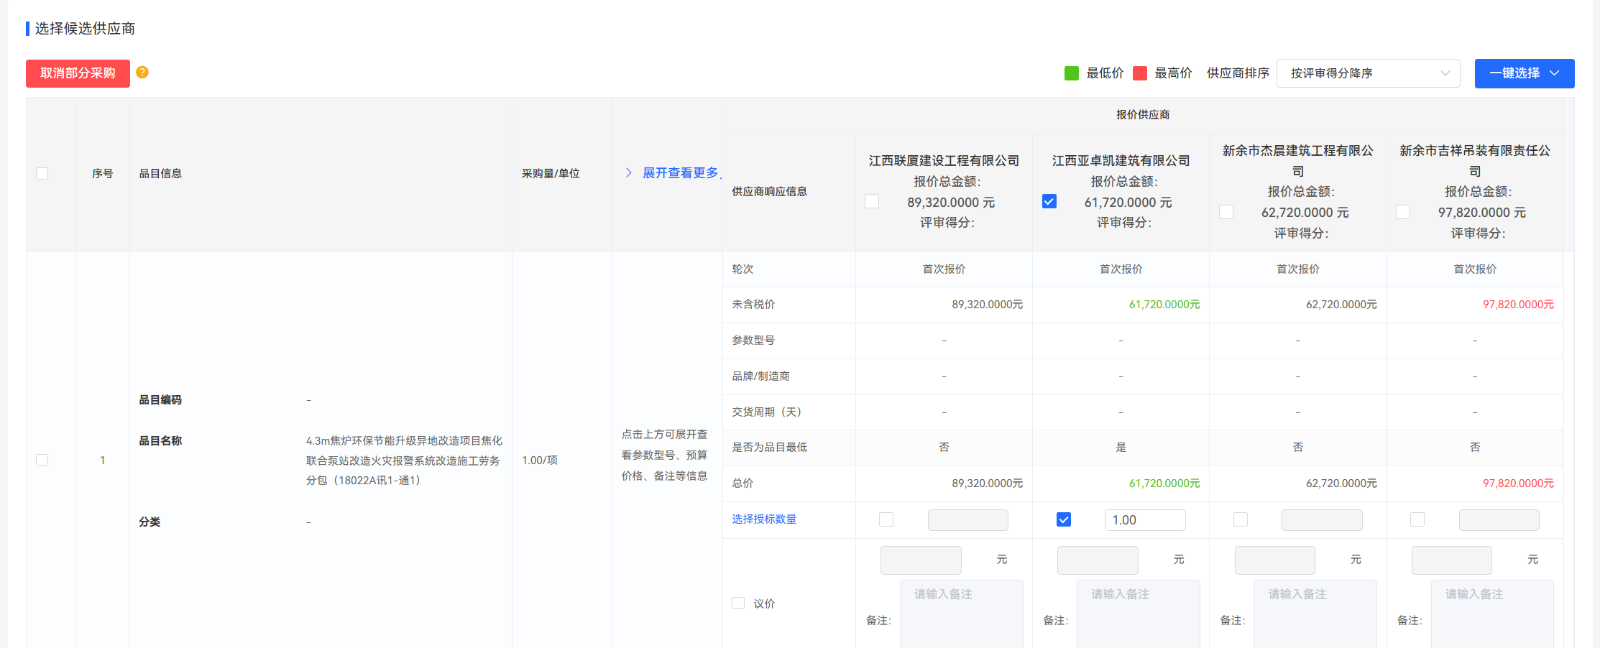Click 89,320.0000元 in the 总价 row
Image resolution: width=1600 pixels, height=648 pixels.
pyautogui.click(x=987, y=483)
